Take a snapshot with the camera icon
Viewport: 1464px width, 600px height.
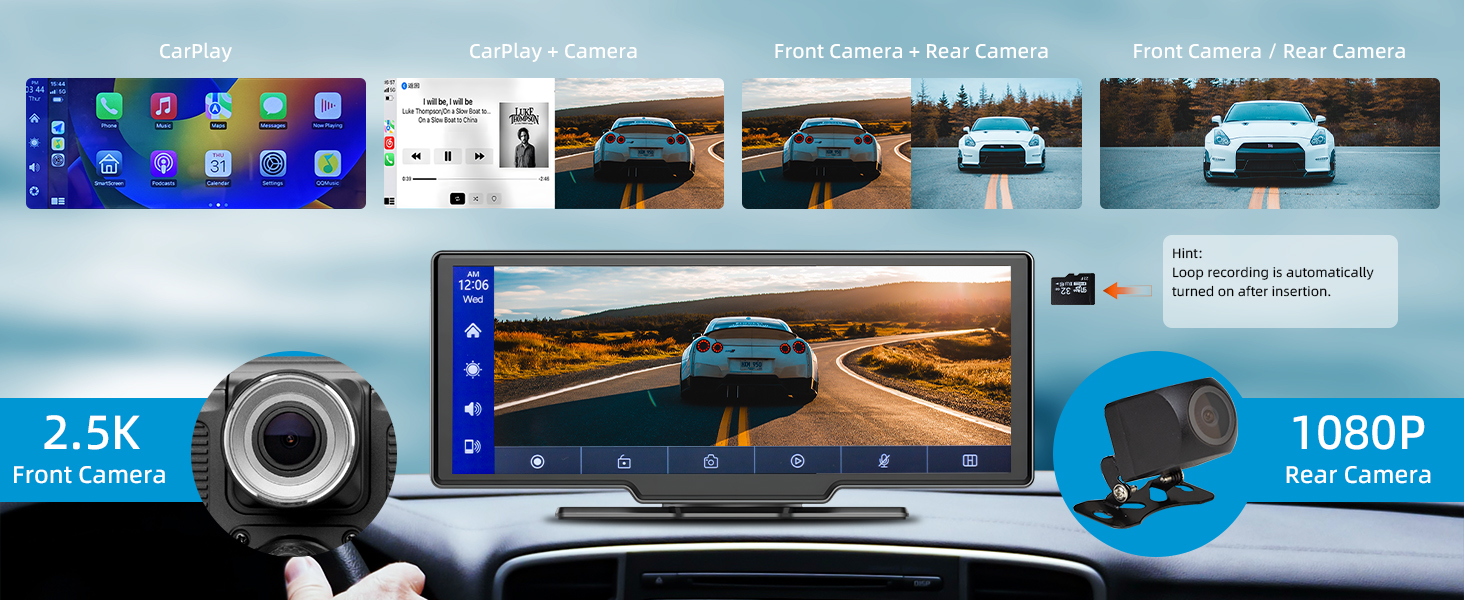click(710, 461)
